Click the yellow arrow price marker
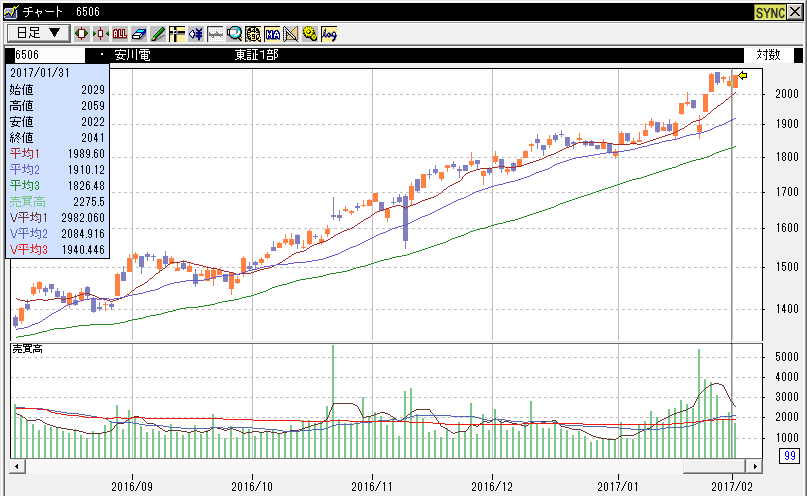Screen dimensions: 807x496 743,75
